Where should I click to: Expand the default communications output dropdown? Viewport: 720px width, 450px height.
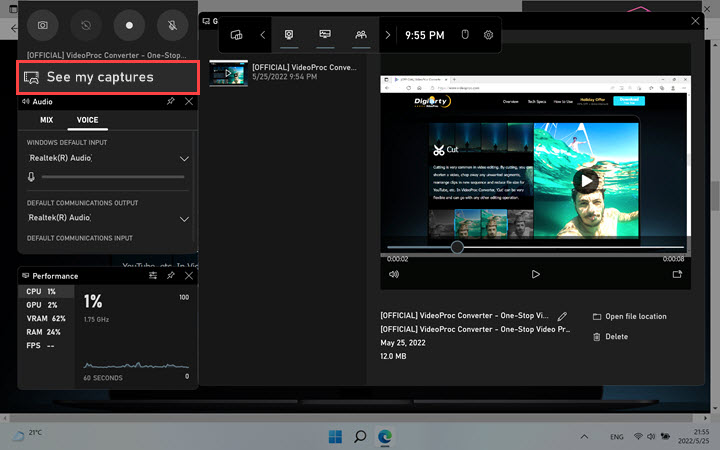[184, 218]
